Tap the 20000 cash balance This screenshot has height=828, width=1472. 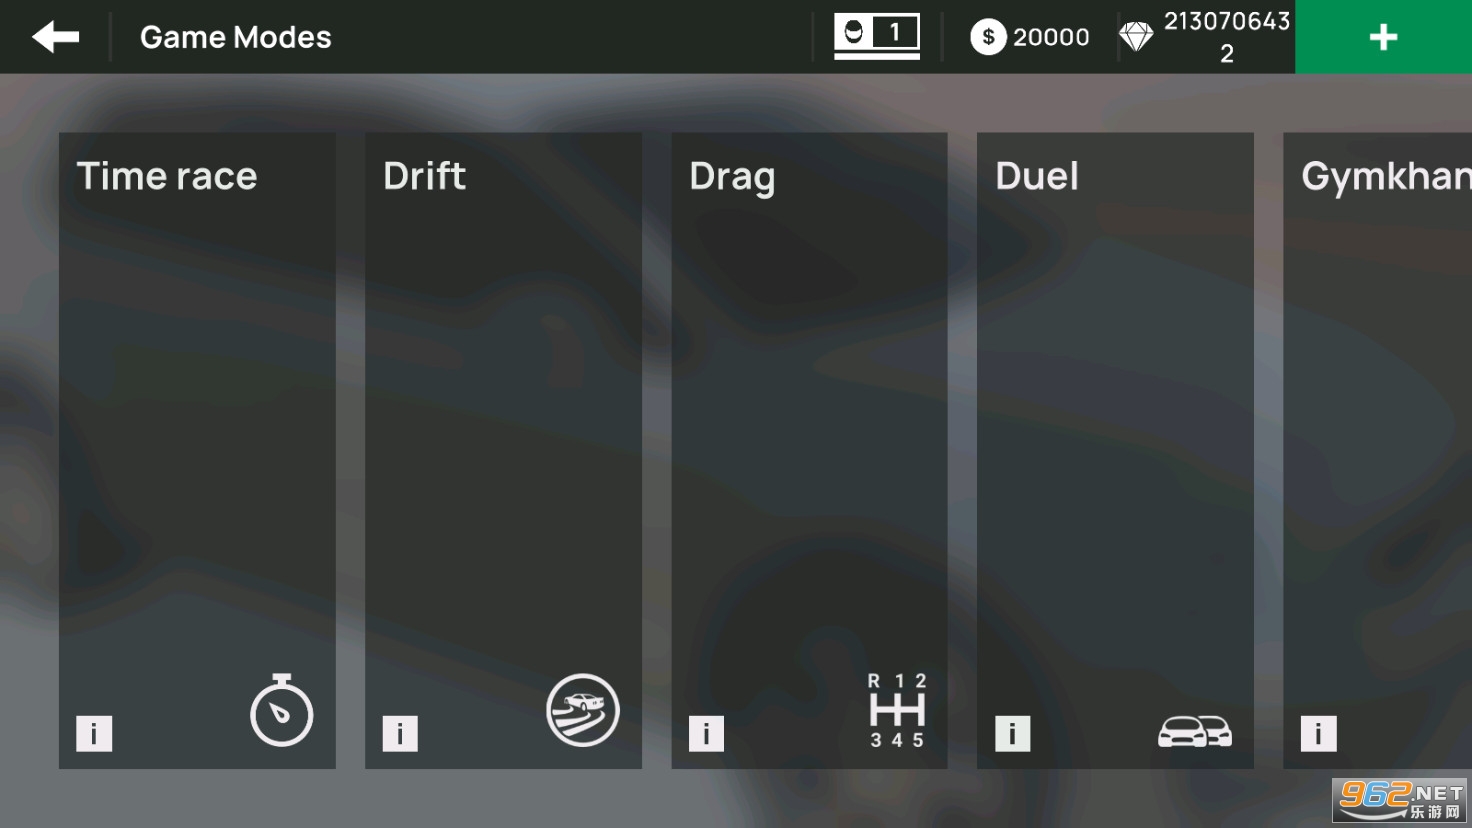click(1051, 37)
